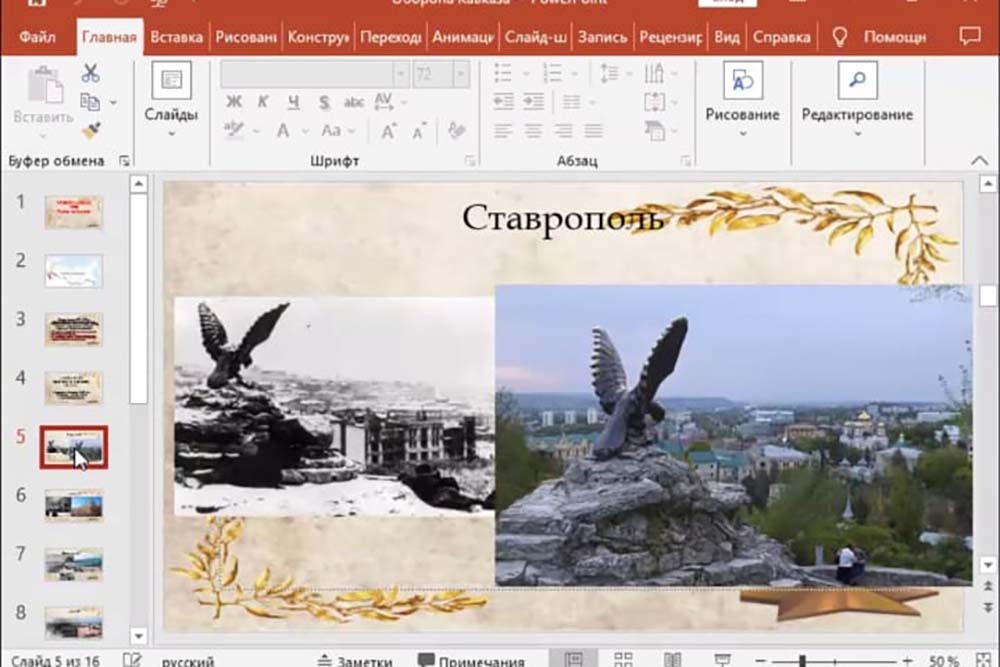
Task: Click the Character spacing AV icon
Action: pyautogui.click(x=383, y=101)
